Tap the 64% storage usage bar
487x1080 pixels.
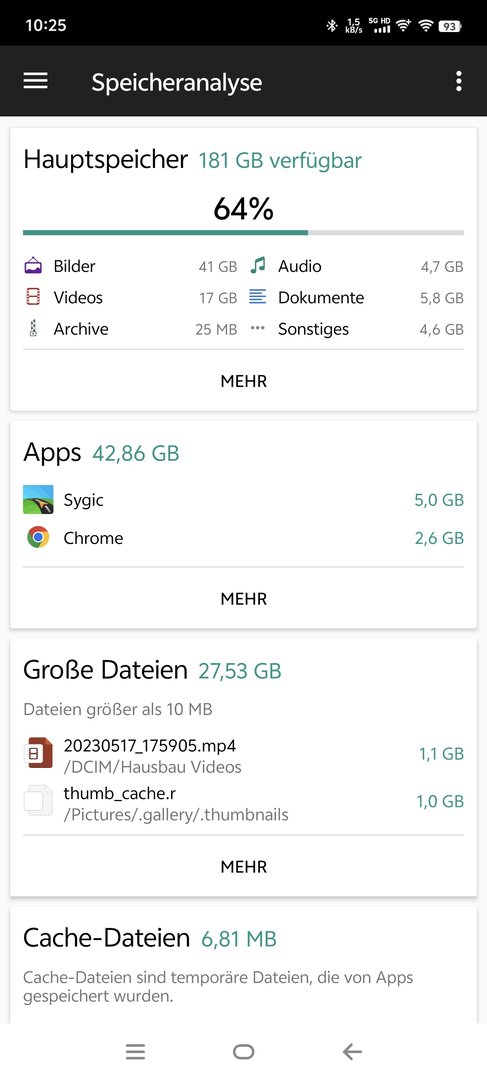(243, 233)
